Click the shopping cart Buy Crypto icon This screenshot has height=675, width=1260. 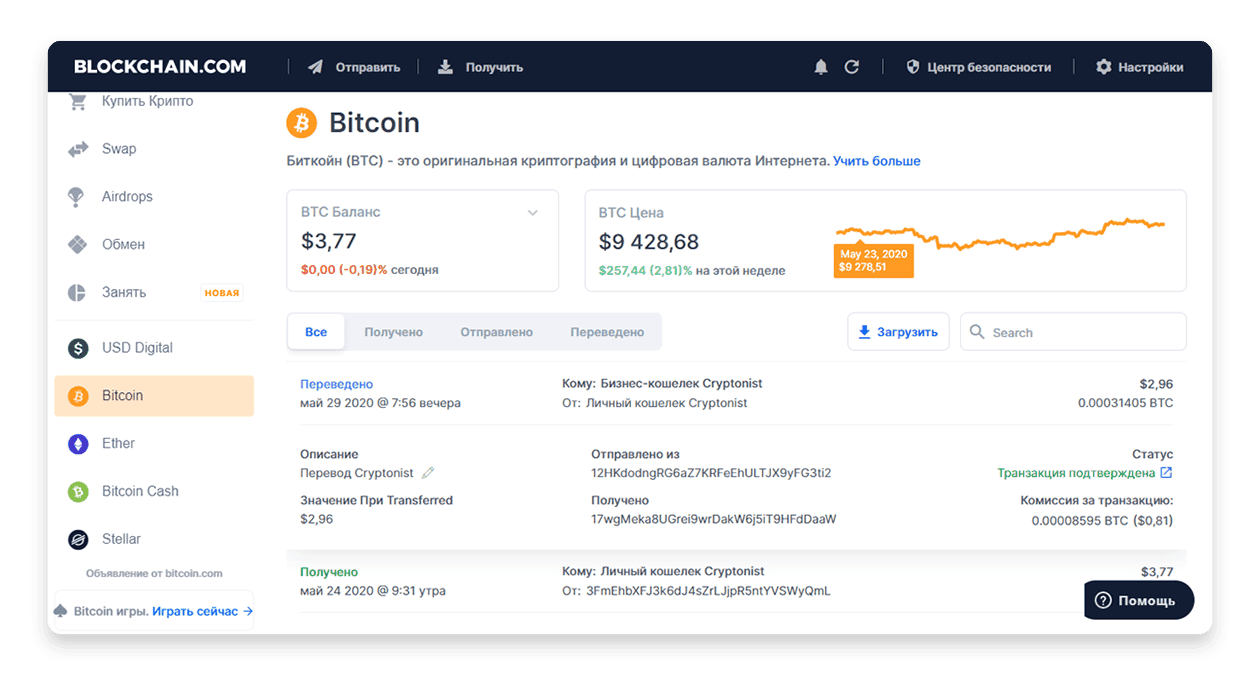click(x=77, y=101)
